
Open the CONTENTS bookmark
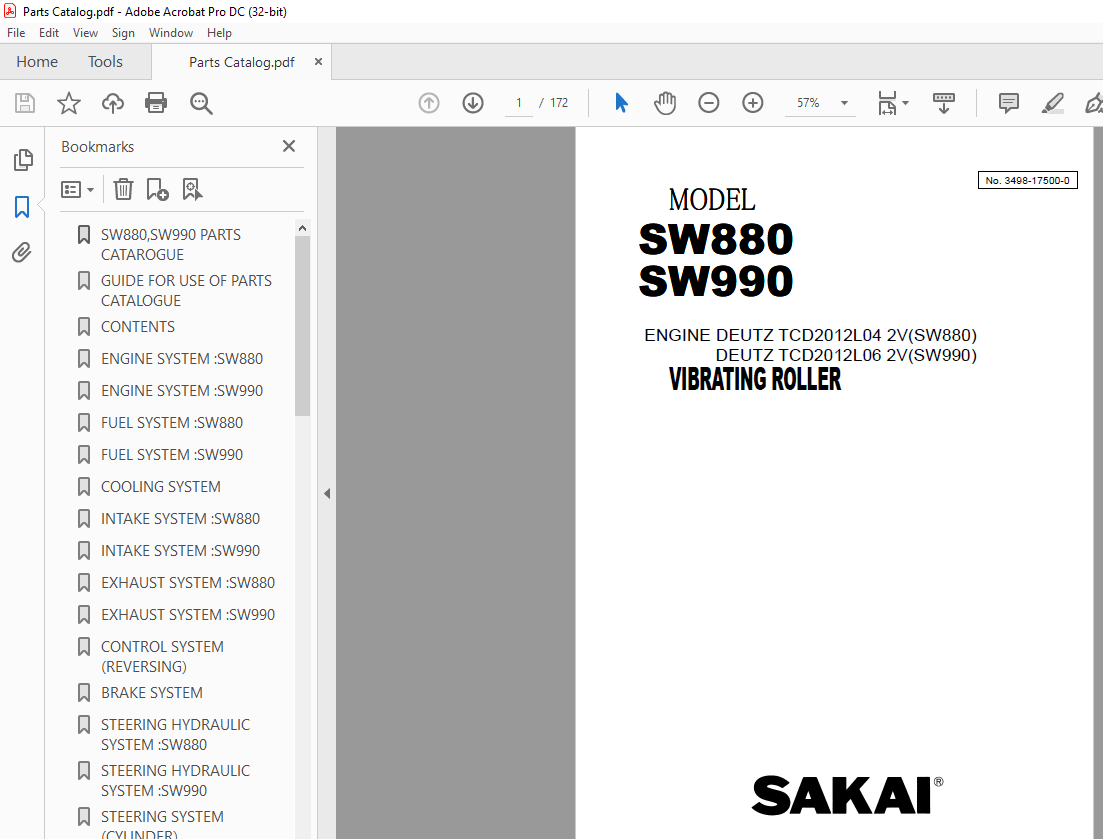click(138, 327)
